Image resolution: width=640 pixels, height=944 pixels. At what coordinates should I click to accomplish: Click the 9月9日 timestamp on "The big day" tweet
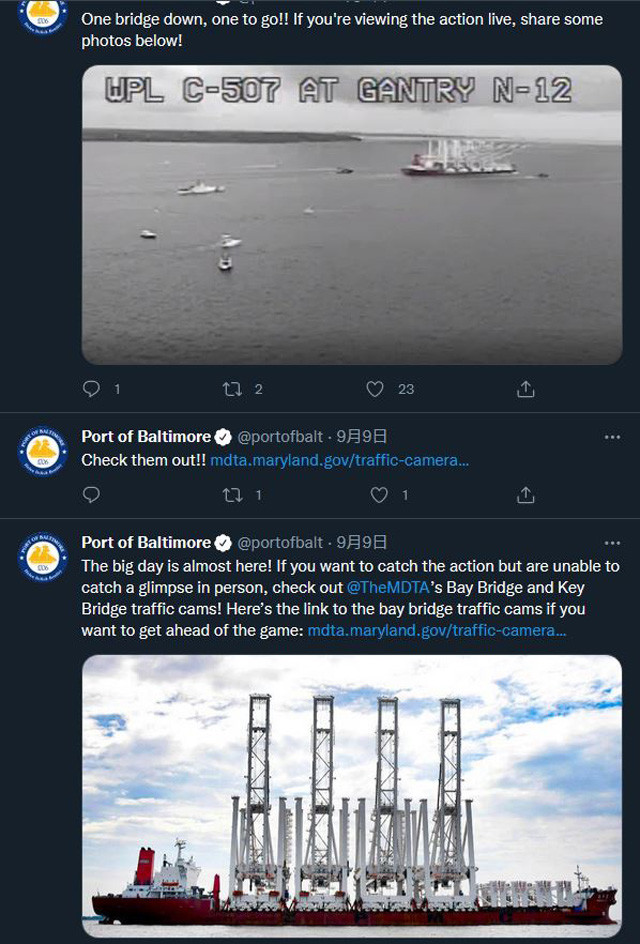tap(362, 543)
